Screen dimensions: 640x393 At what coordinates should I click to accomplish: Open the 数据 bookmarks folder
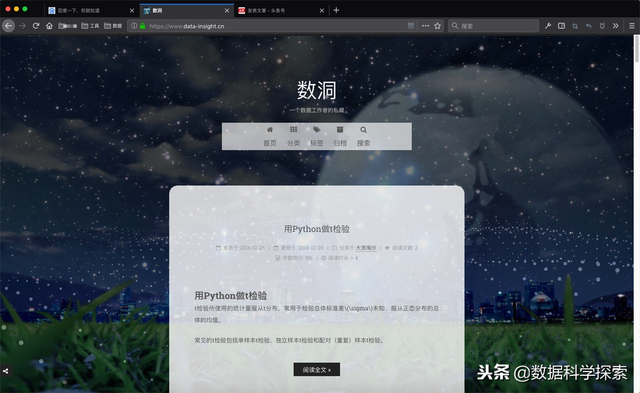113,26
